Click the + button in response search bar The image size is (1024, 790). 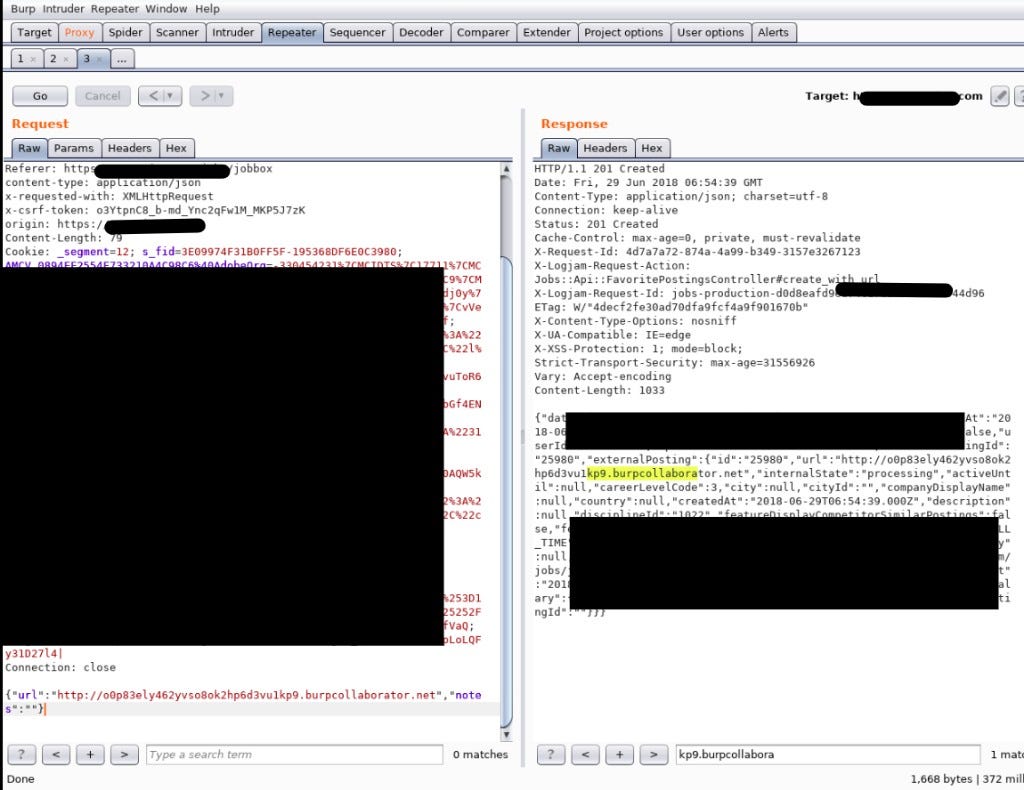[620, 755]
